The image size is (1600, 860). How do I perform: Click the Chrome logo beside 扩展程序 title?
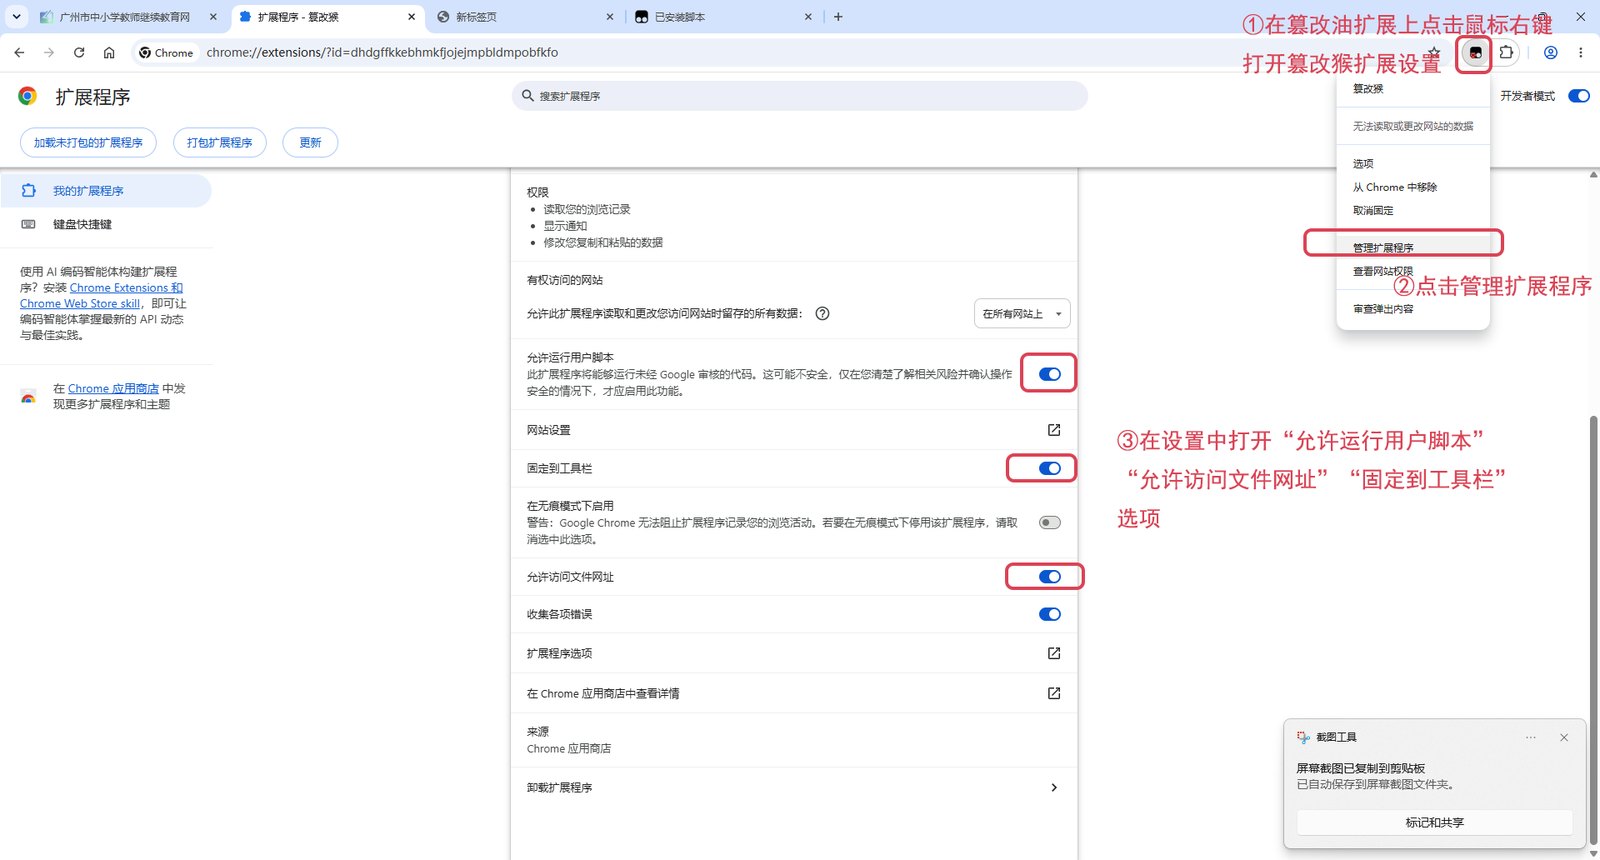tap(28, 96)
